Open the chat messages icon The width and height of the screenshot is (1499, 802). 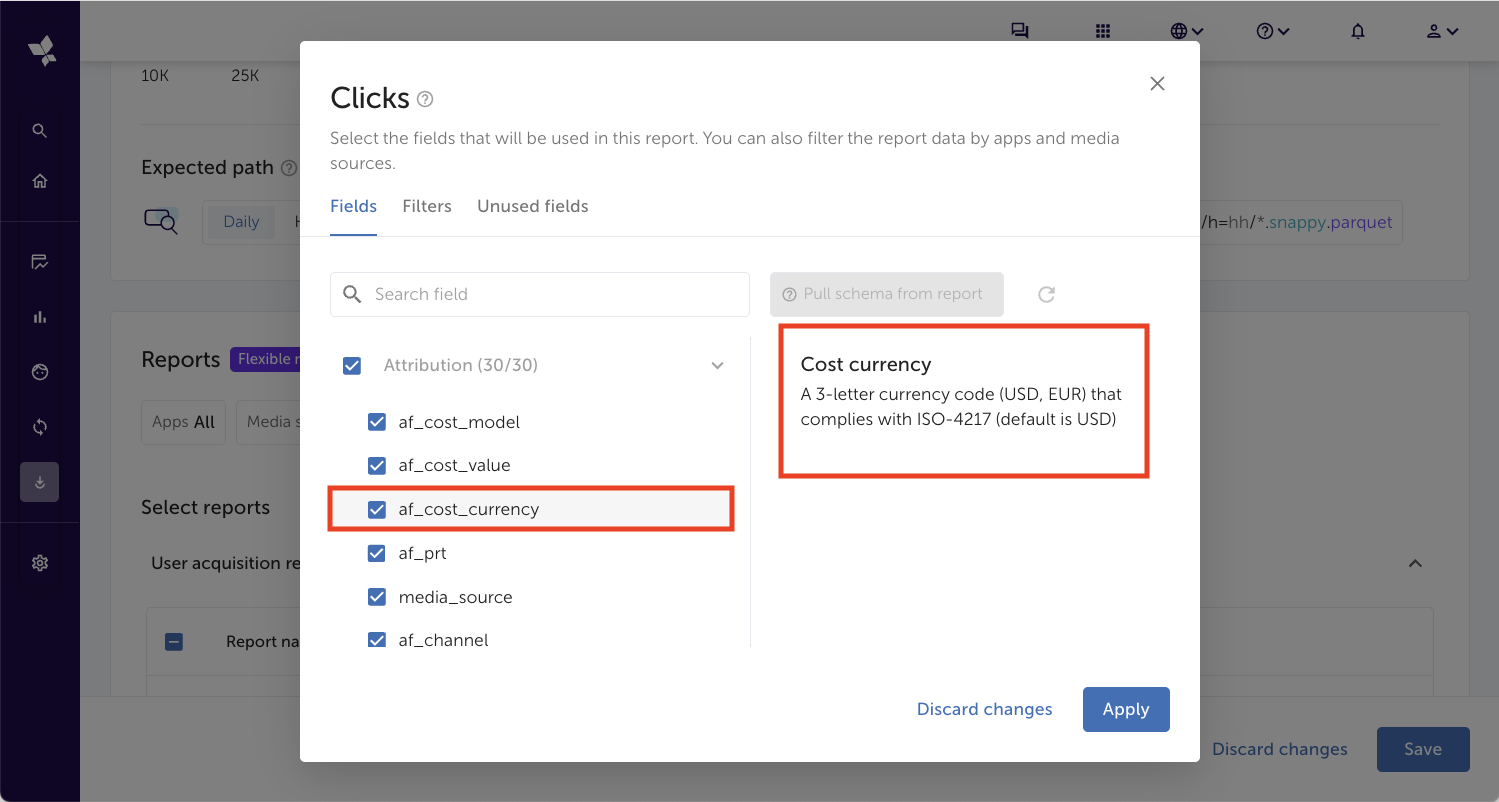[1019, 31]
